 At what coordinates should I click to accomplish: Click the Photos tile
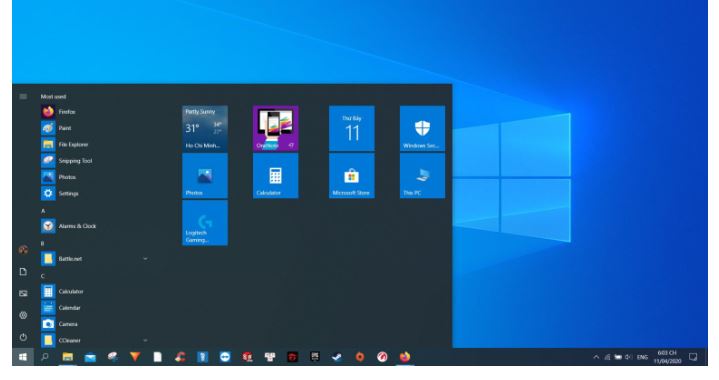[x=205, y=176]
